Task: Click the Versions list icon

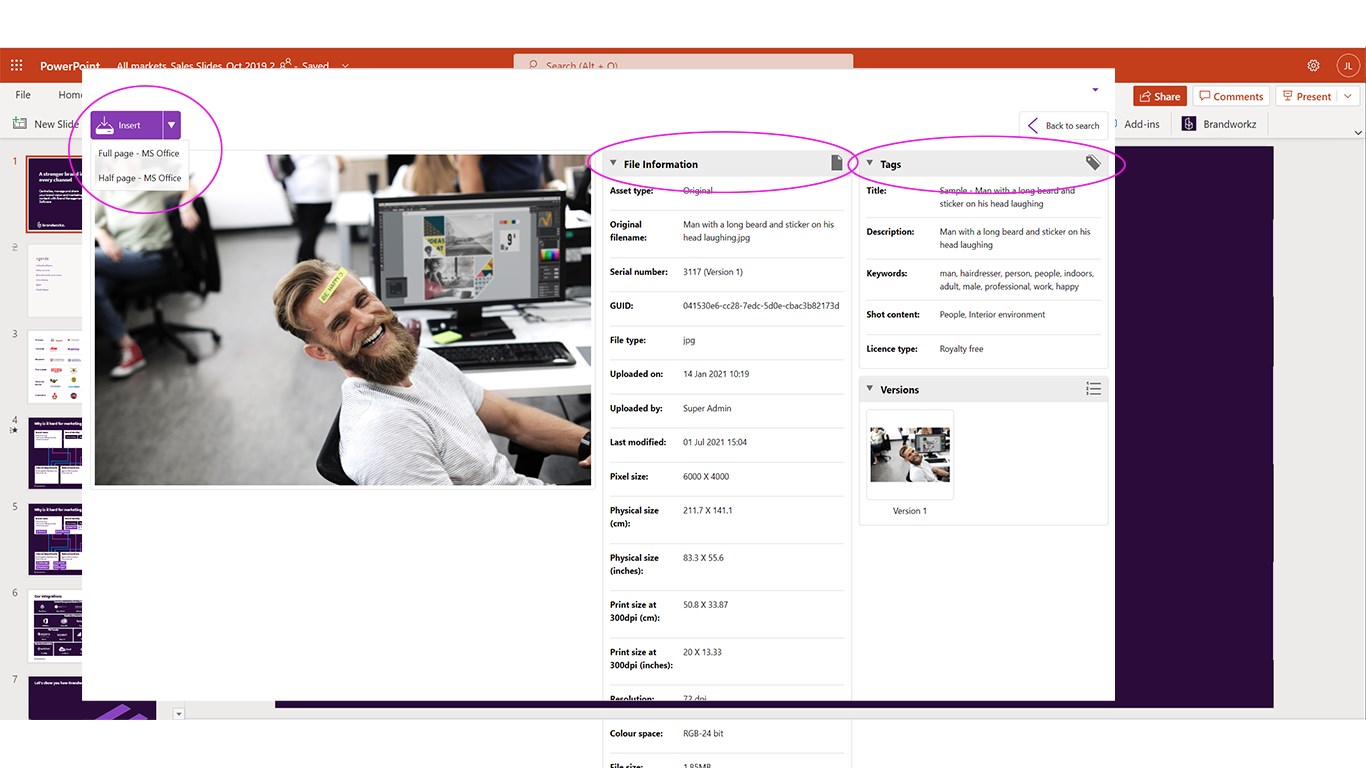Action: pyautogui.click(x=1093, y=389)
